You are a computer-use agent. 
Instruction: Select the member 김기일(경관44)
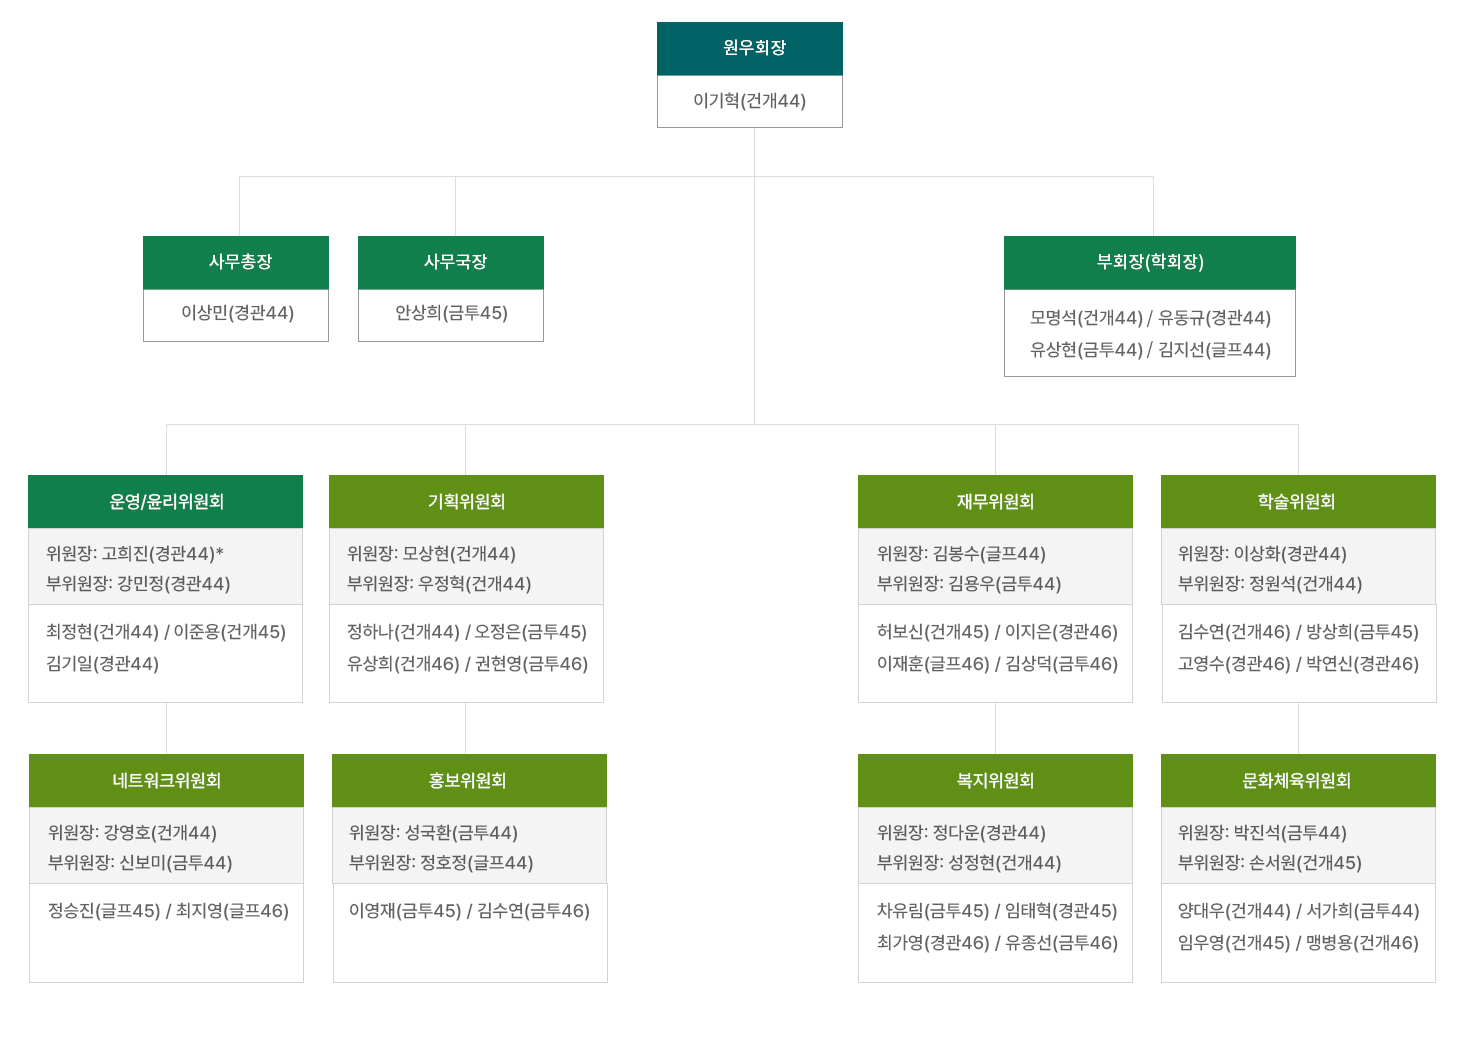point(102,664)
